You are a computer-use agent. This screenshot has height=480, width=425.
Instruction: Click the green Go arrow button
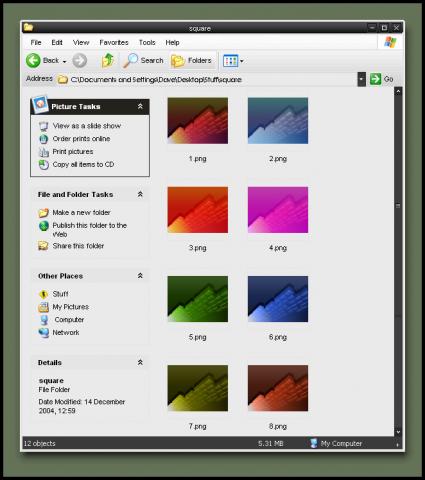pos(375,79)
